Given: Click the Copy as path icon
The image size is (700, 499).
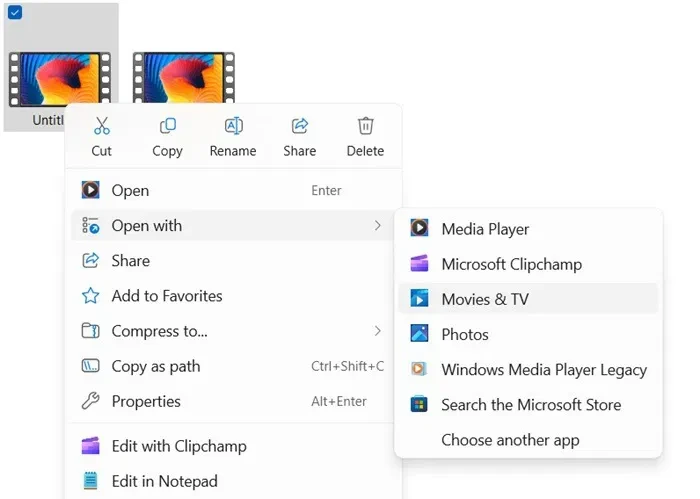Looking at the screenshot, I should 91,366.
